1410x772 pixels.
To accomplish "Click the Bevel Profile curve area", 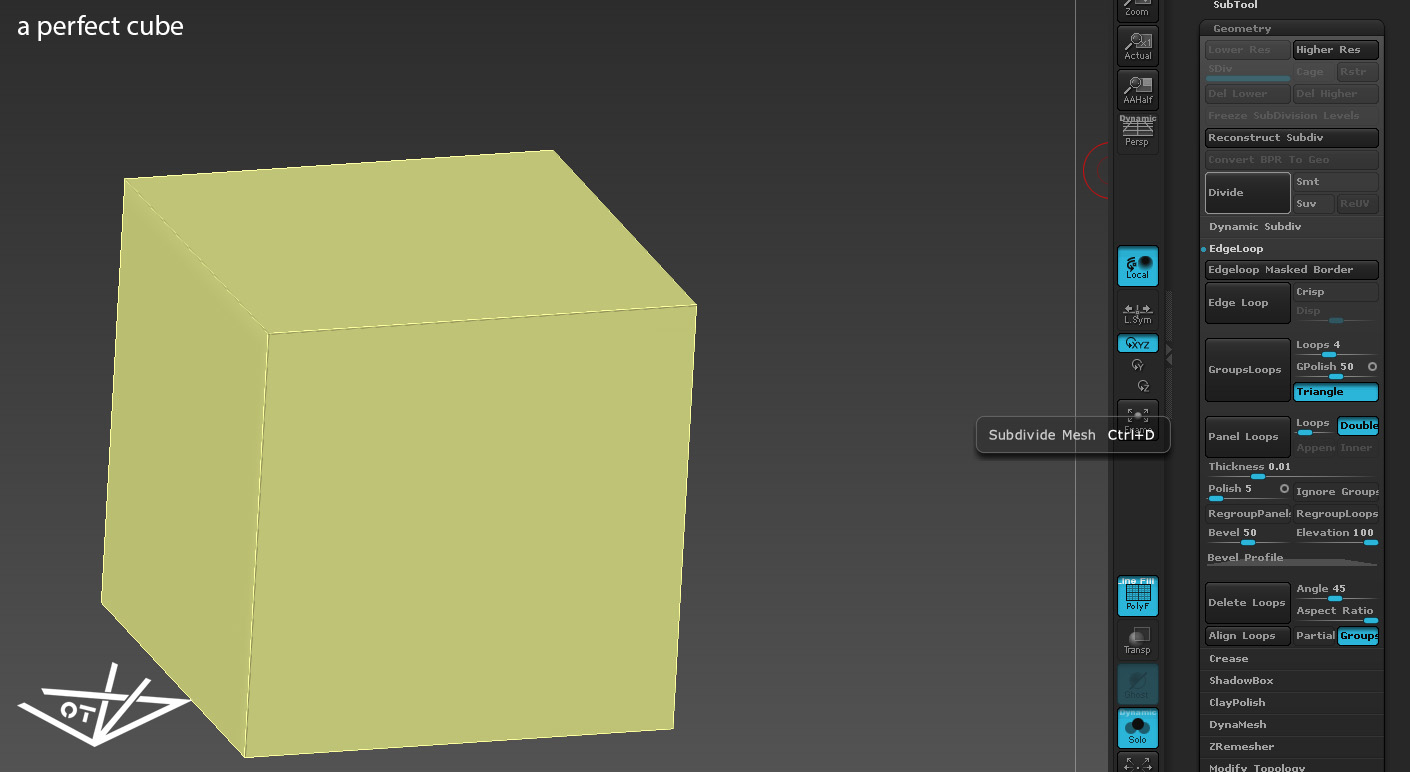I will 1292,559.
